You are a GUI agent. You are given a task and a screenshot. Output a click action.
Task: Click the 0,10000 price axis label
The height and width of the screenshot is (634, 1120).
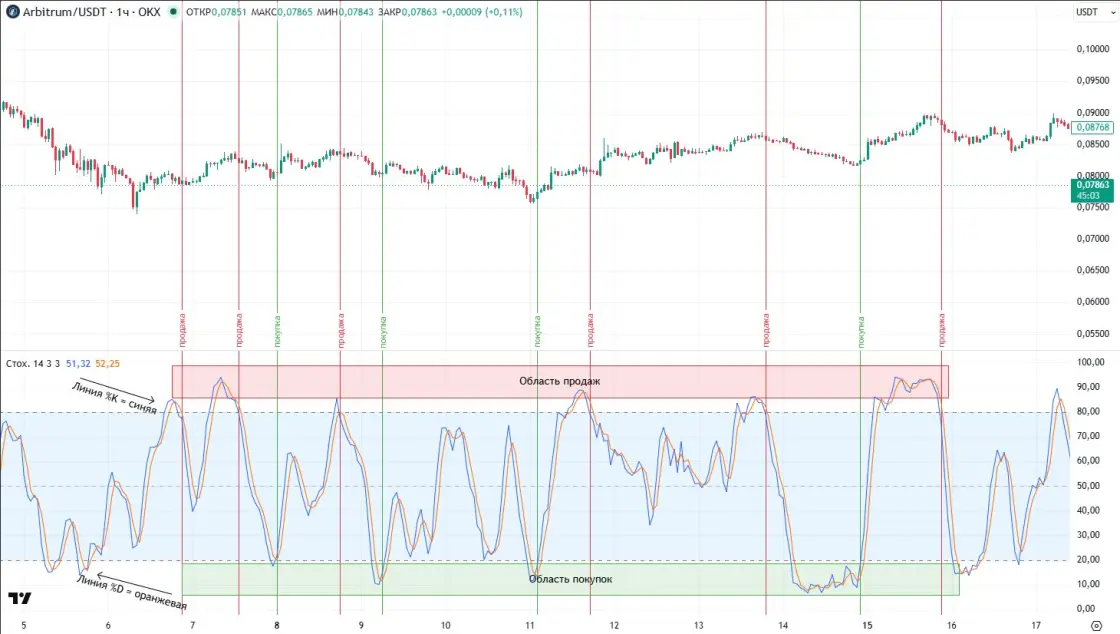pos(1093,49)
